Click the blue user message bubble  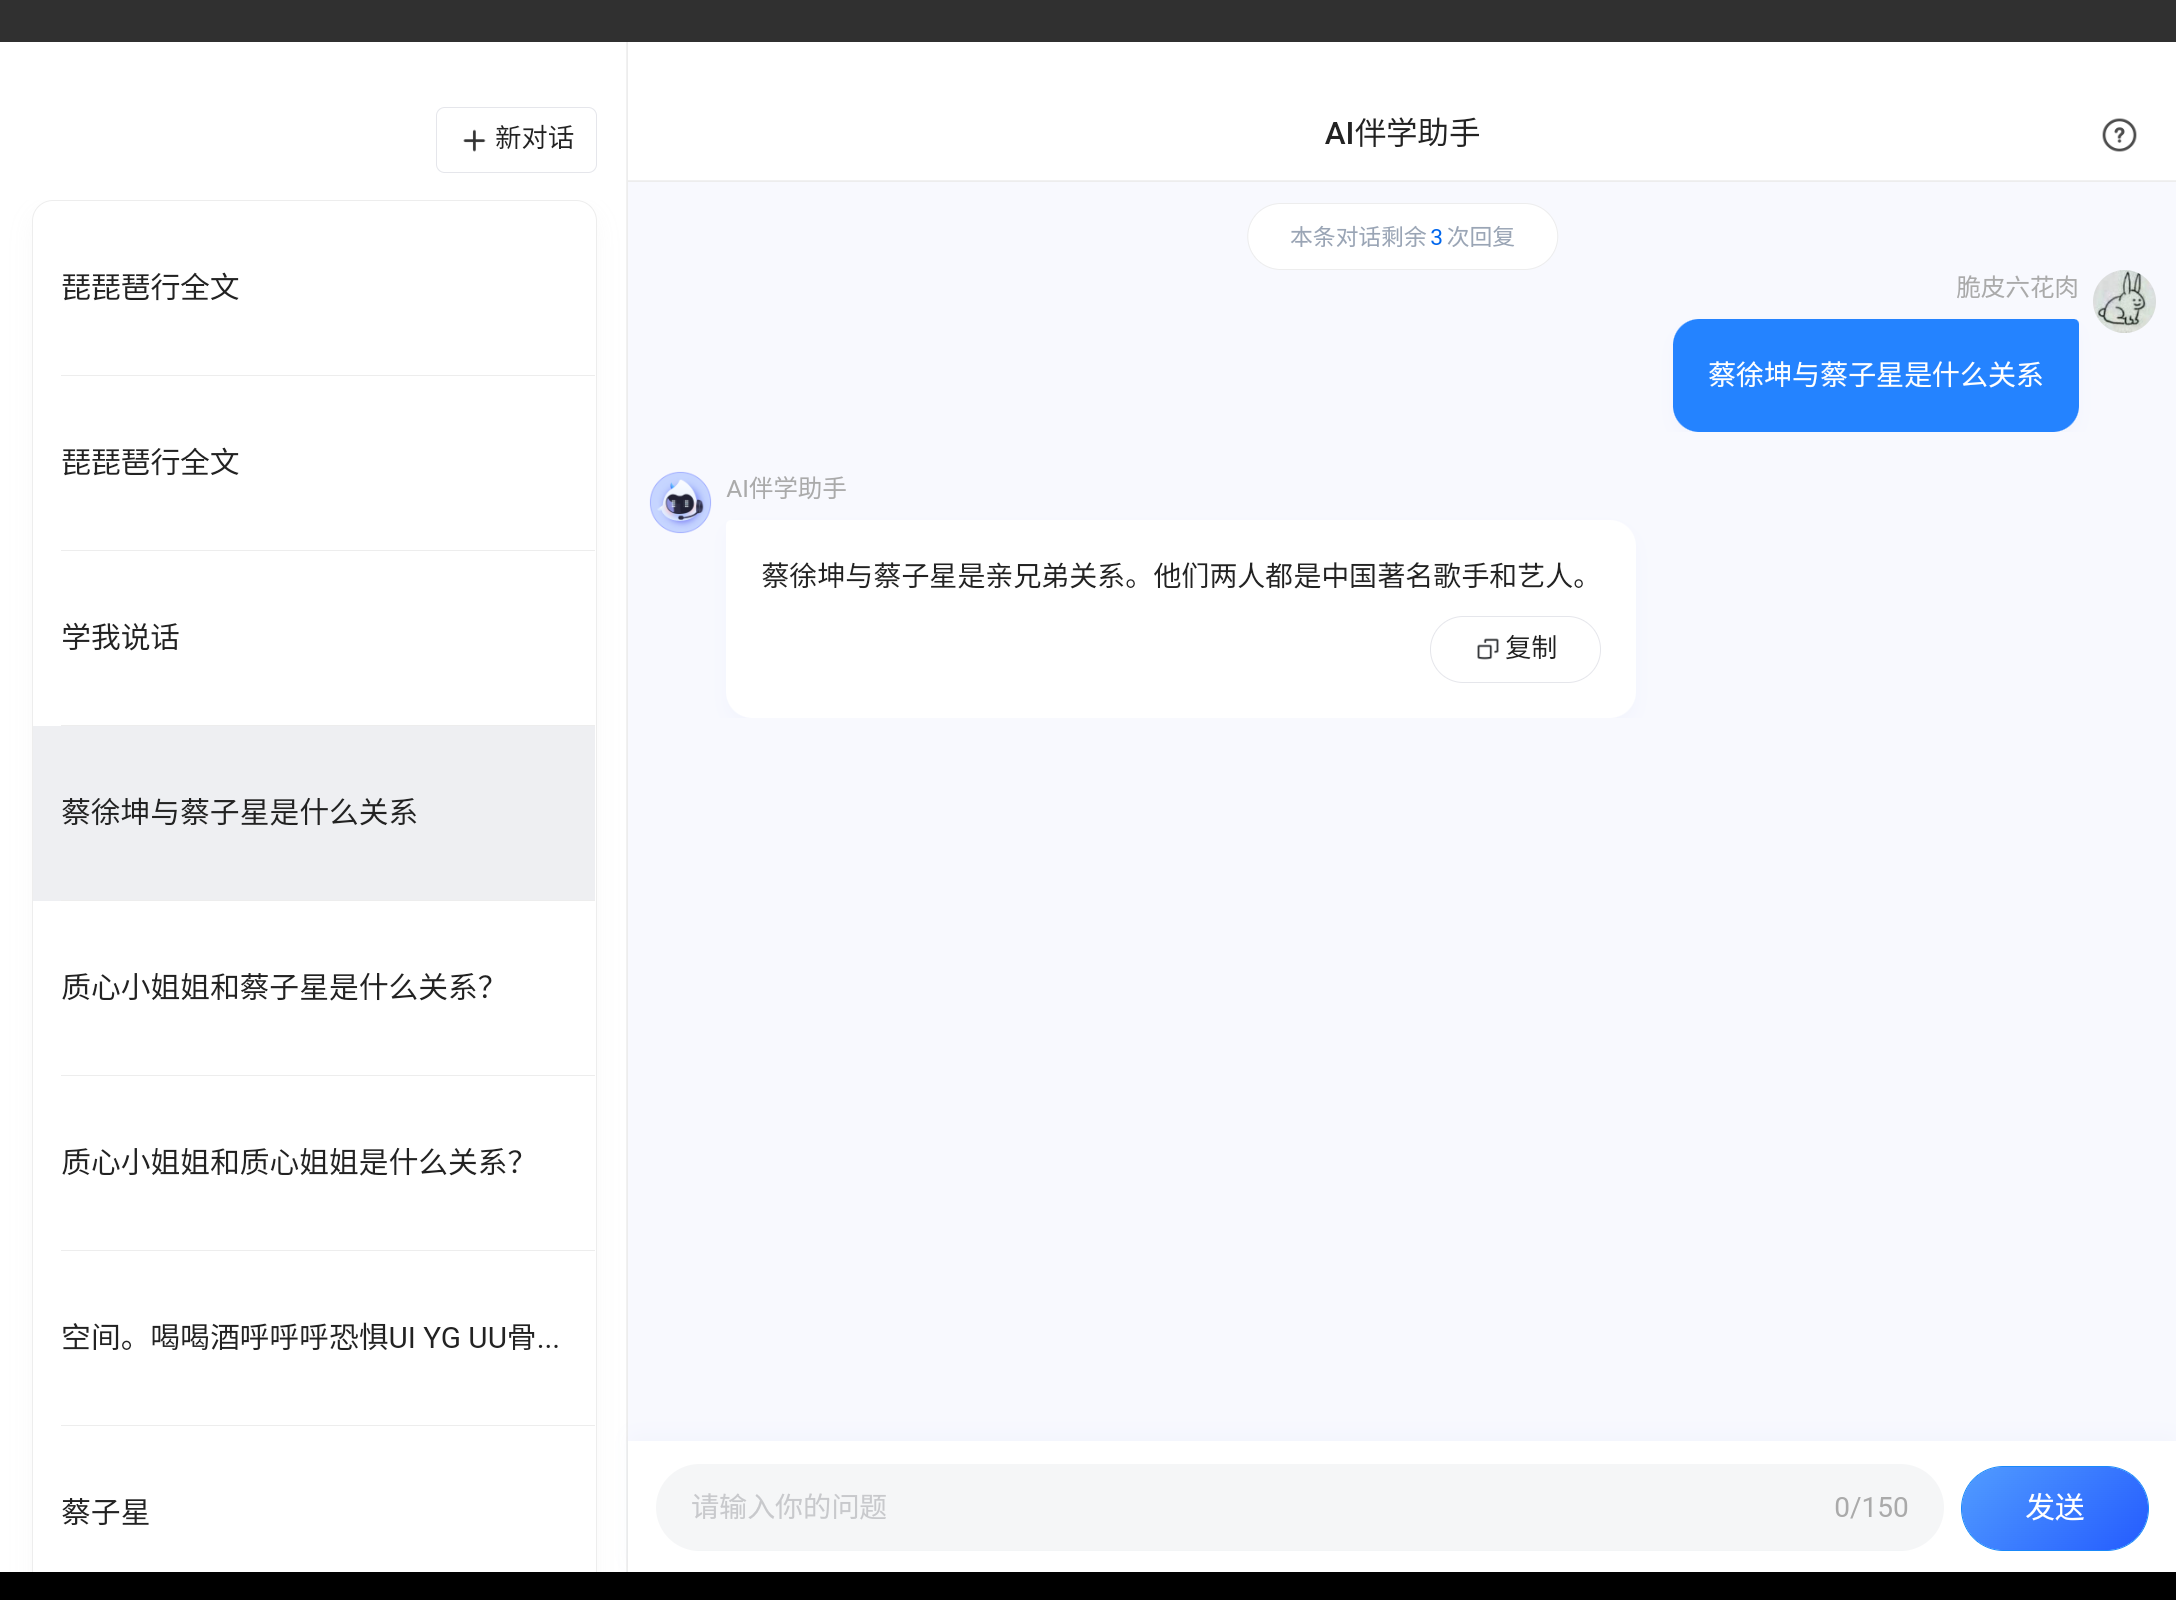point(1875,375)
